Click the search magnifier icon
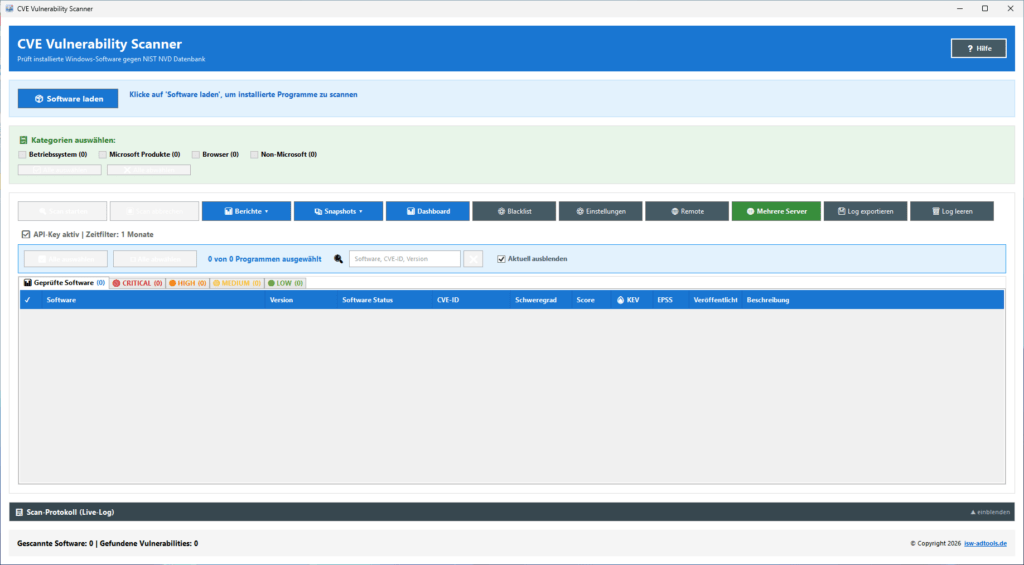This screenshot has width=1024, height=565. tap(338, 259)
